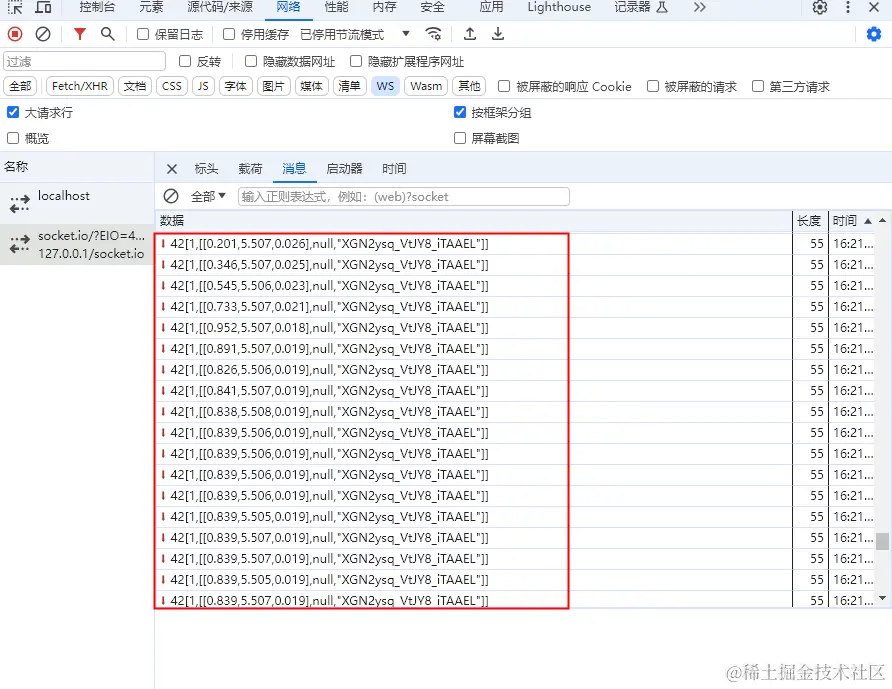The width and height of the screenshot is (892, 689).
Task: Switch to the 源代码/来源 tab
Action: tap(220, 7)
